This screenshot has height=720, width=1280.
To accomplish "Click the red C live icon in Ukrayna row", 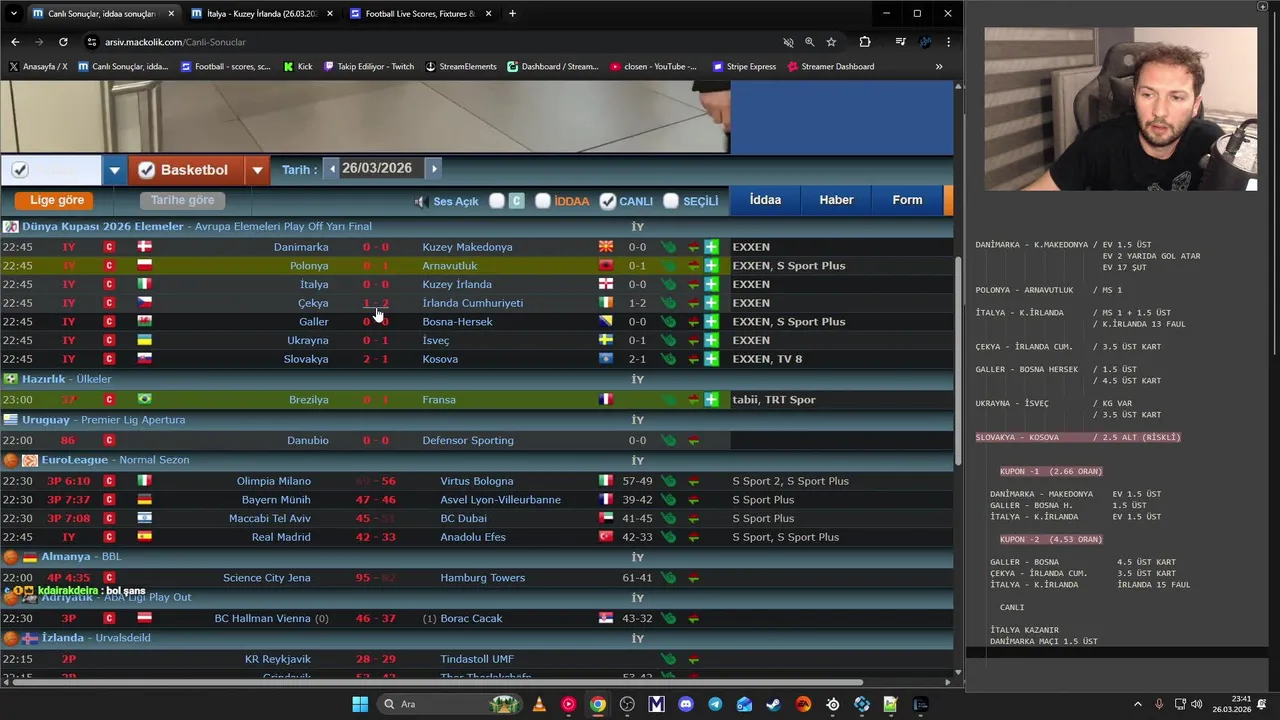I will 109,340.
